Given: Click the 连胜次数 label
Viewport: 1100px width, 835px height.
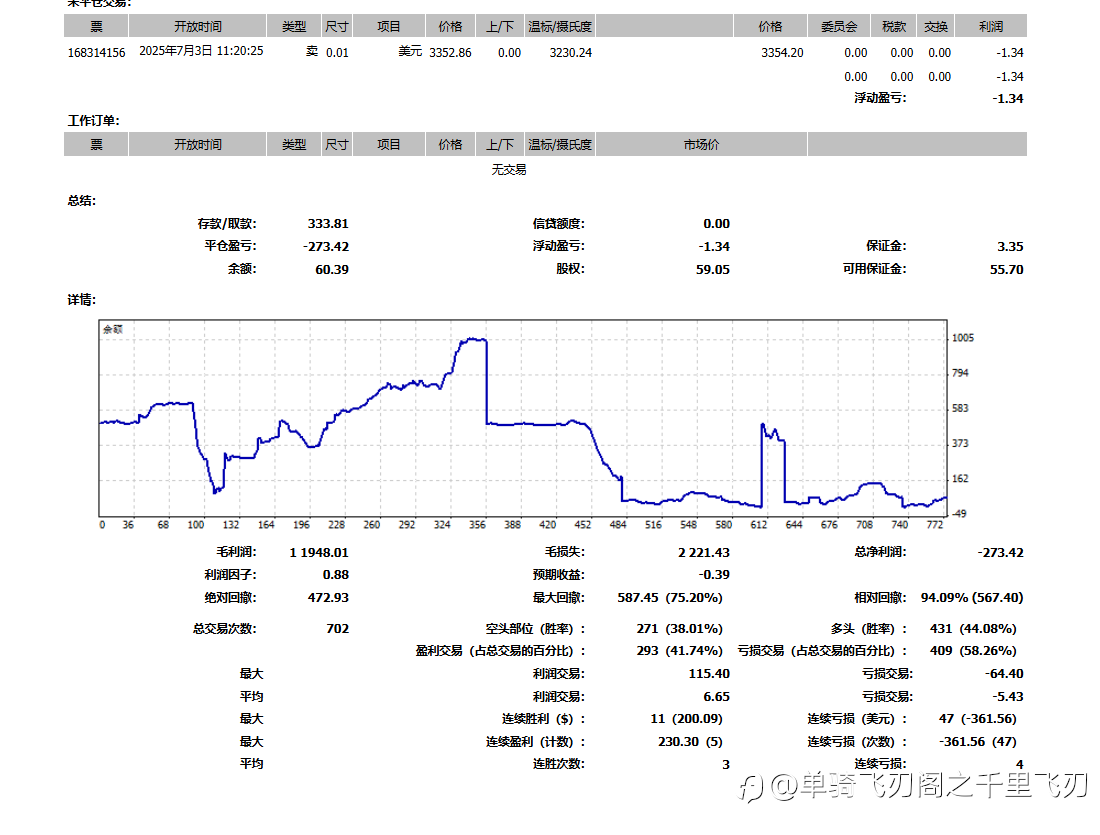Looking at the screenshot, I should [x=558, y=764].
